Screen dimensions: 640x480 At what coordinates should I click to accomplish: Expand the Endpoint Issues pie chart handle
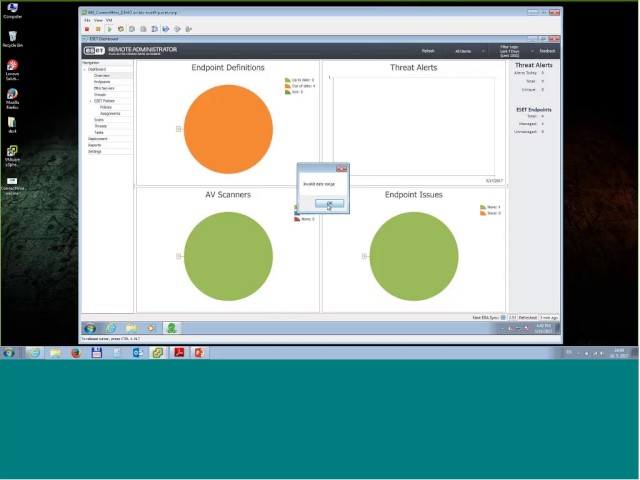tap(364, 256)
